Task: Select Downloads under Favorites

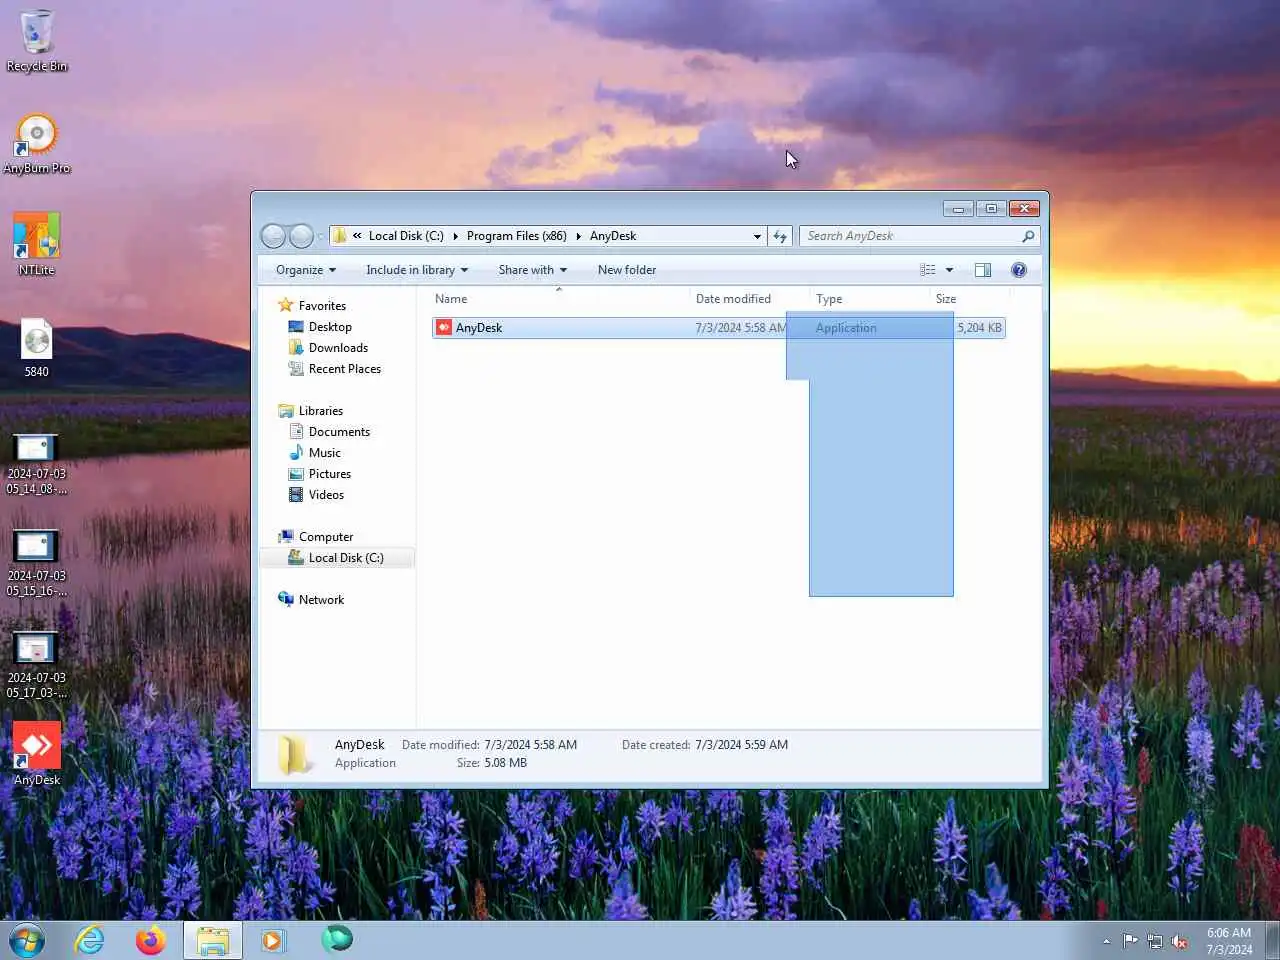Action: click(x=338, y=348)
